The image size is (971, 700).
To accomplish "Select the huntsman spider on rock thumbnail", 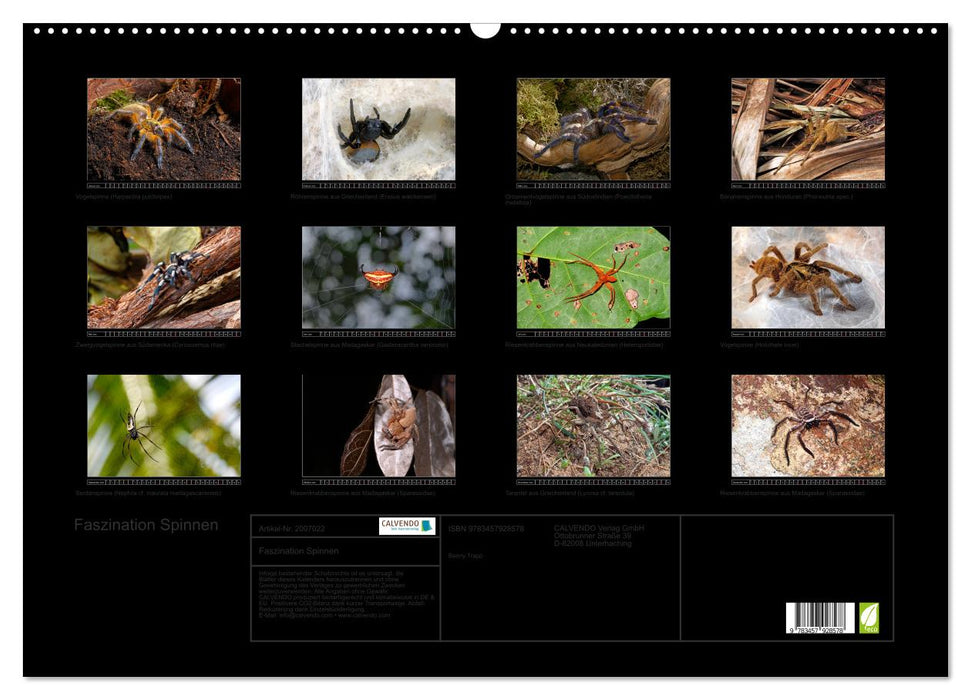I will tap(808, 426).
